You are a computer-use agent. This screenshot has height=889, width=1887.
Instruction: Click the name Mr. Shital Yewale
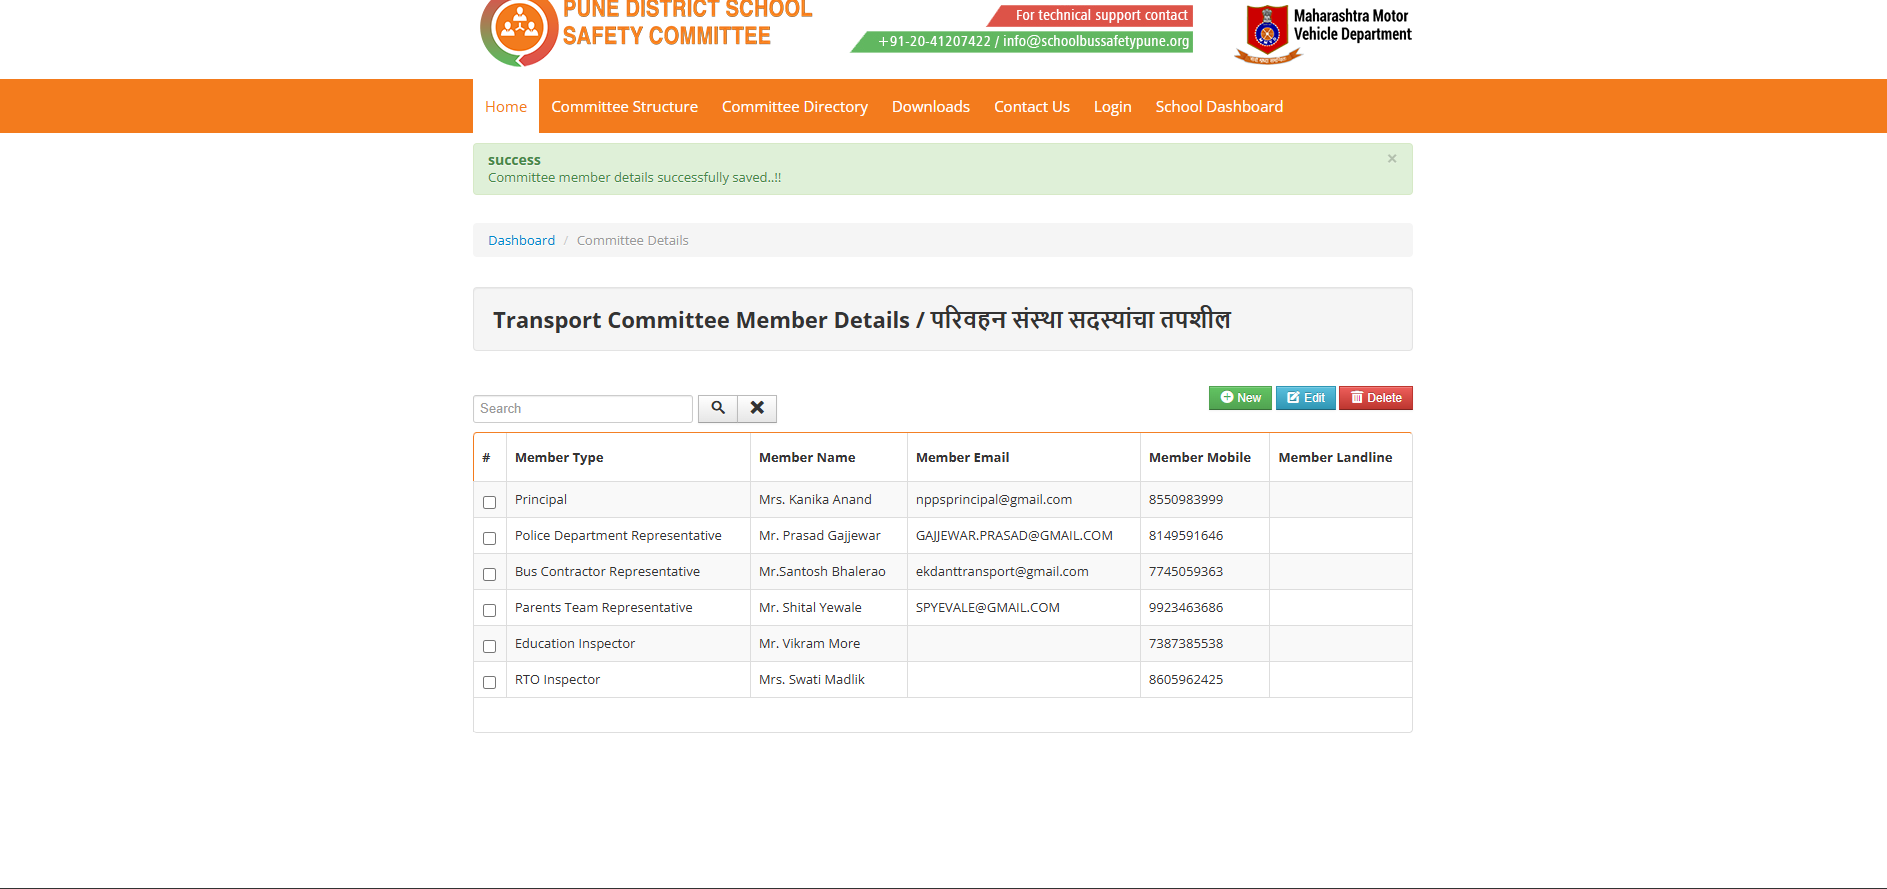[x=810, y=607]
